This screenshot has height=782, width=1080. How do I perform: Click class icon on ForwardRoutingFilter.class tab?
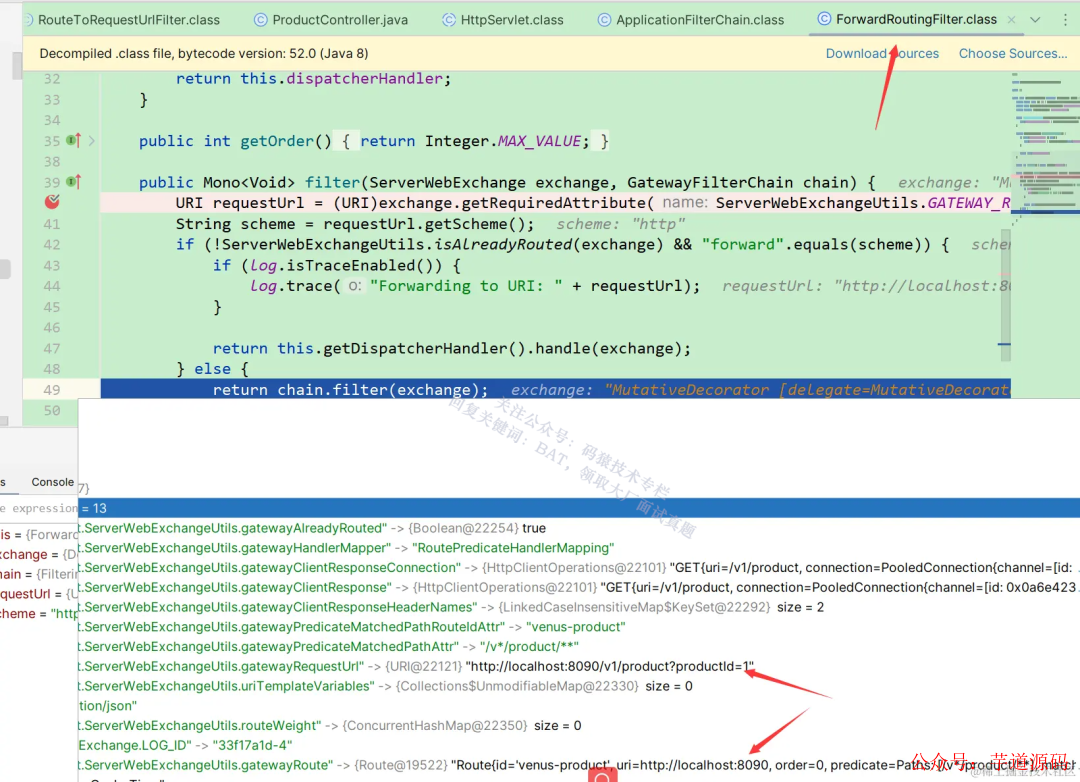pos(824,19)
